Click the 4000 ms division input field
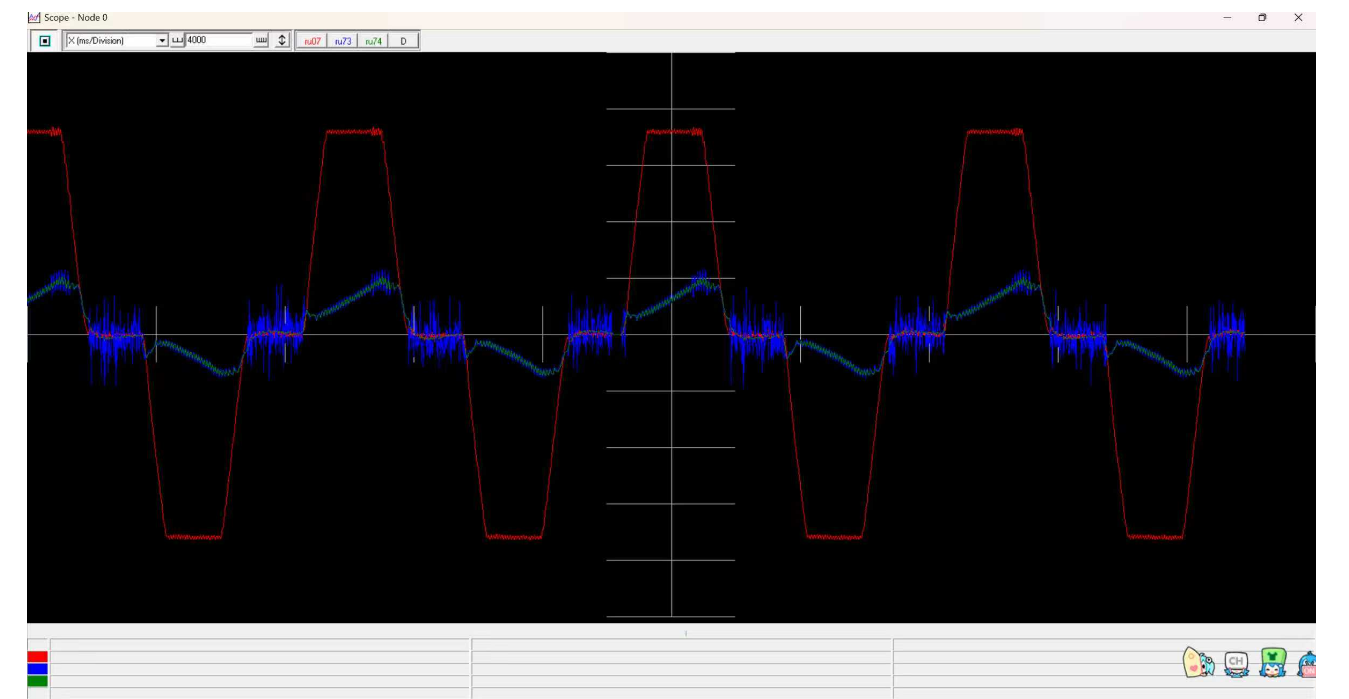1349x699 pixels. 218,41
